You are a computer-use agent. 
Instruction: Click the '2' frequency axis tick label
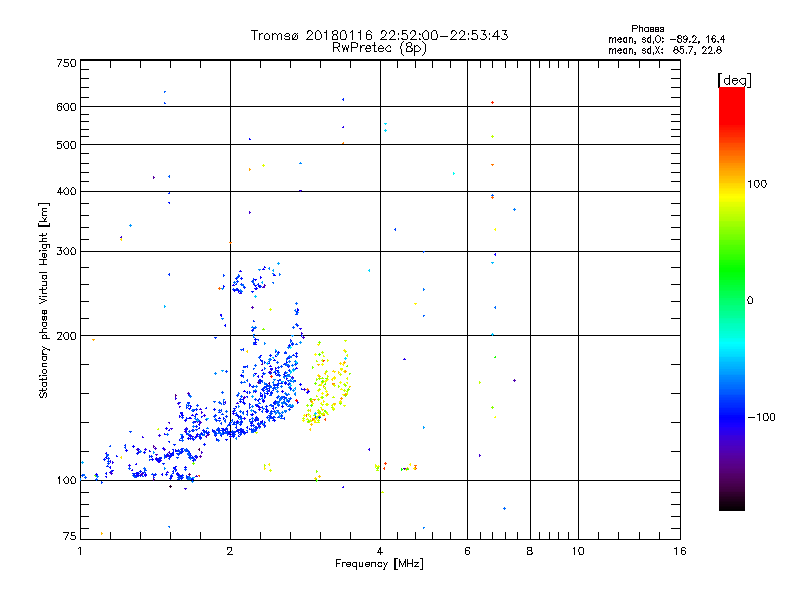[x=230, y=551]
